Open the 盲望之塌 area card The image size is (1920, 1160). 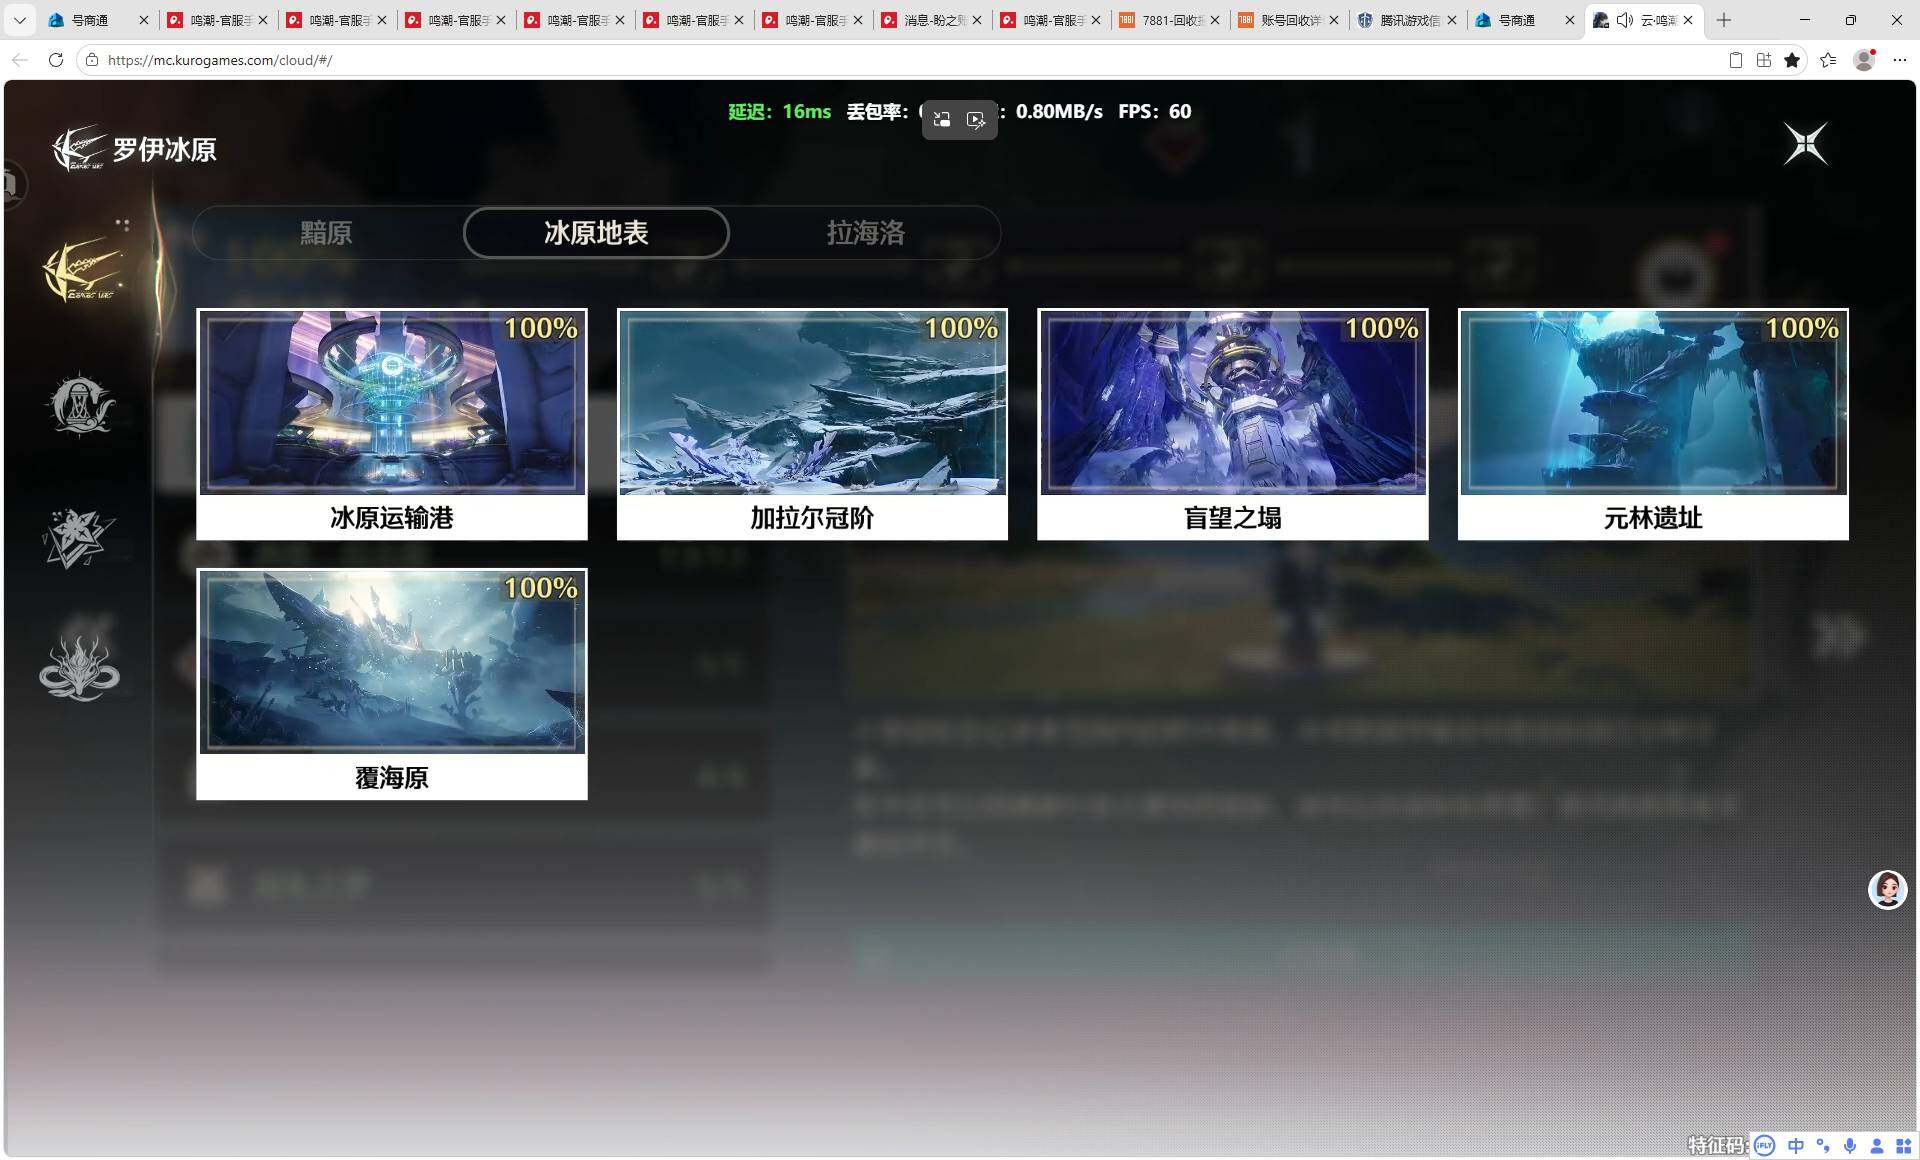click(1232, 424)
